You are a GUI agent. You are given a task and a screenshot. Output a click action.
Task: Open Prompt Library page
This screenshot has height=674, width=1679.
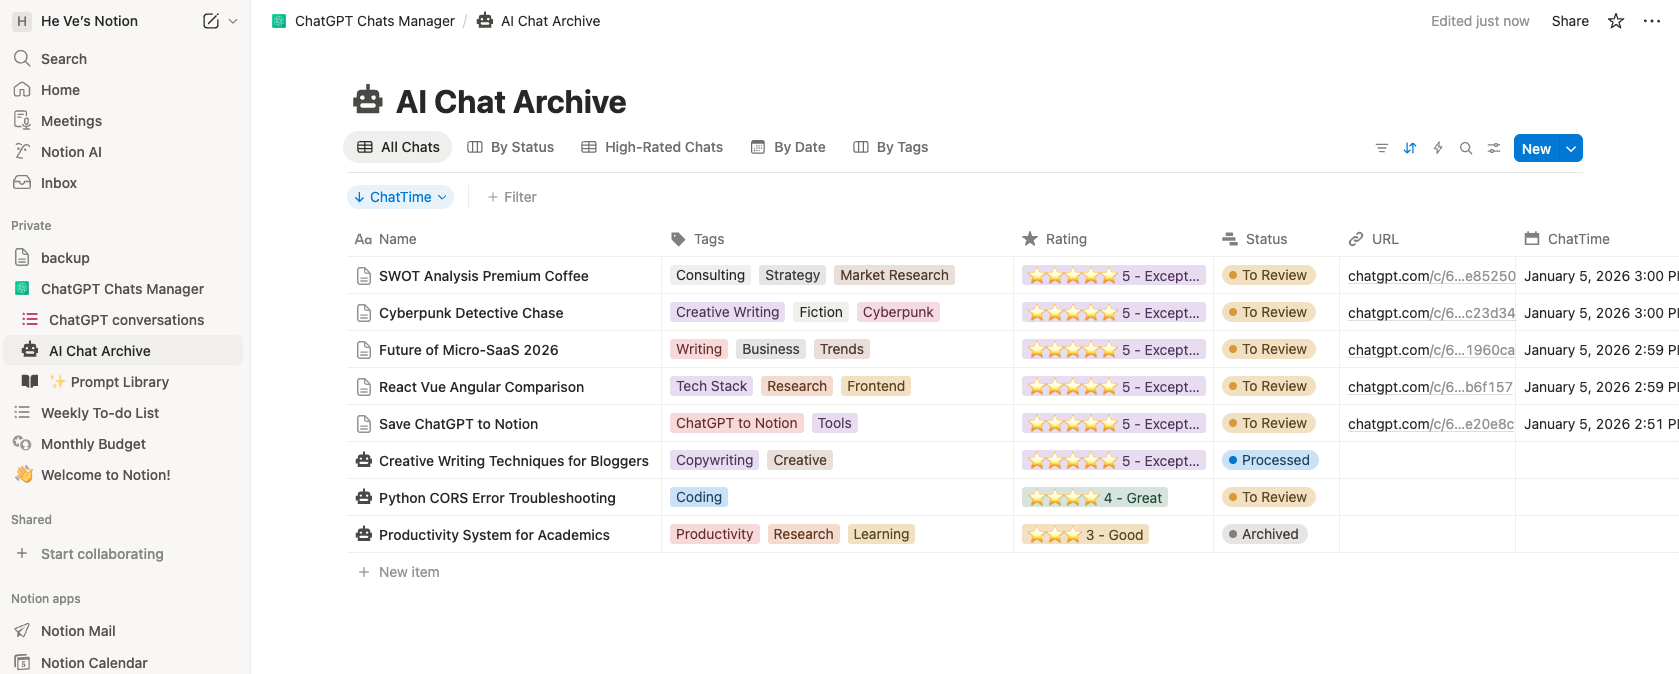(125, 382)
